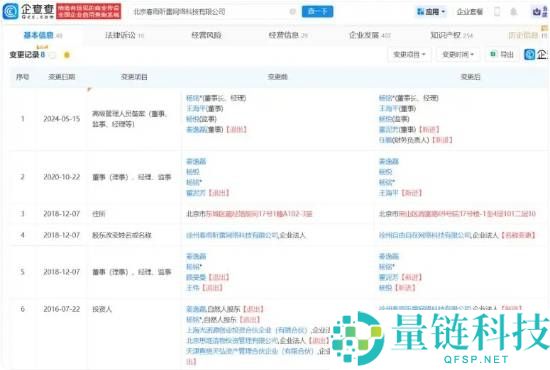Click the red certification banner

(x=88, y=11)
